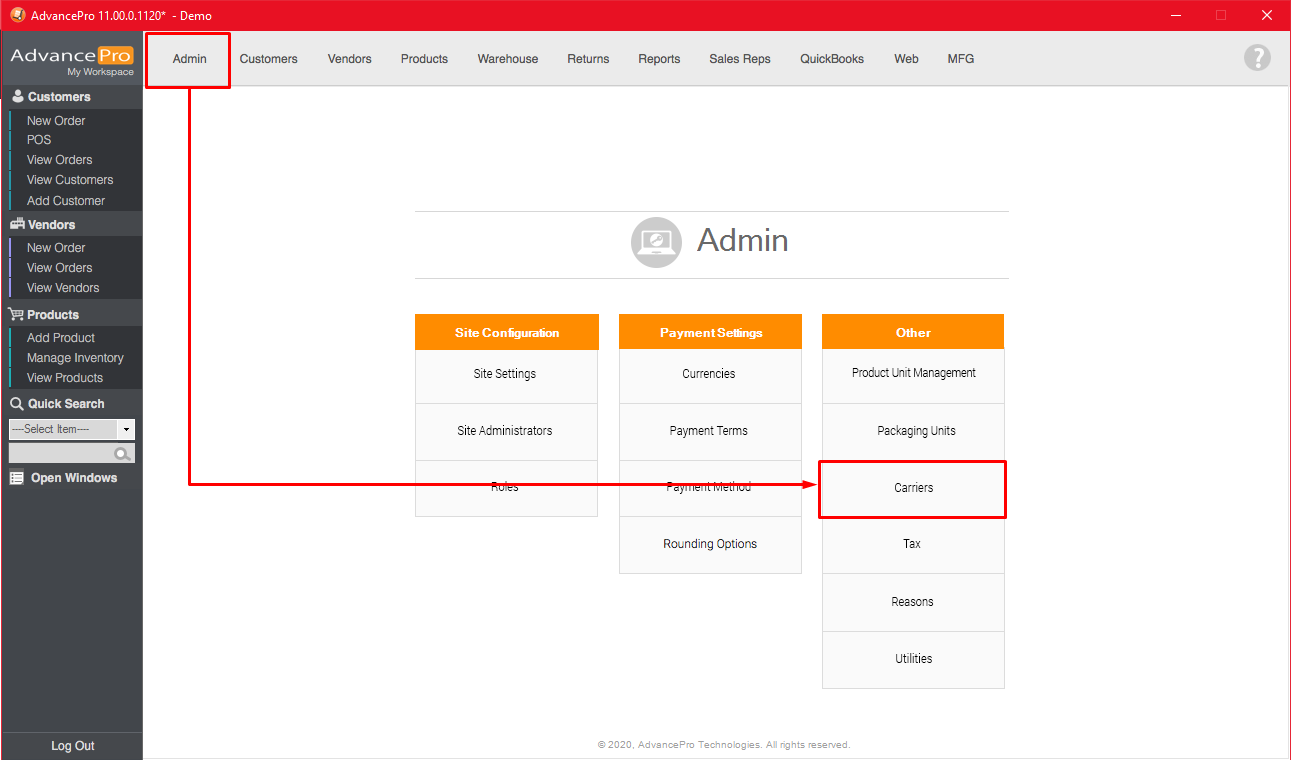
Task: Click the help question mark icon
Action: (x=1256, y=58)
